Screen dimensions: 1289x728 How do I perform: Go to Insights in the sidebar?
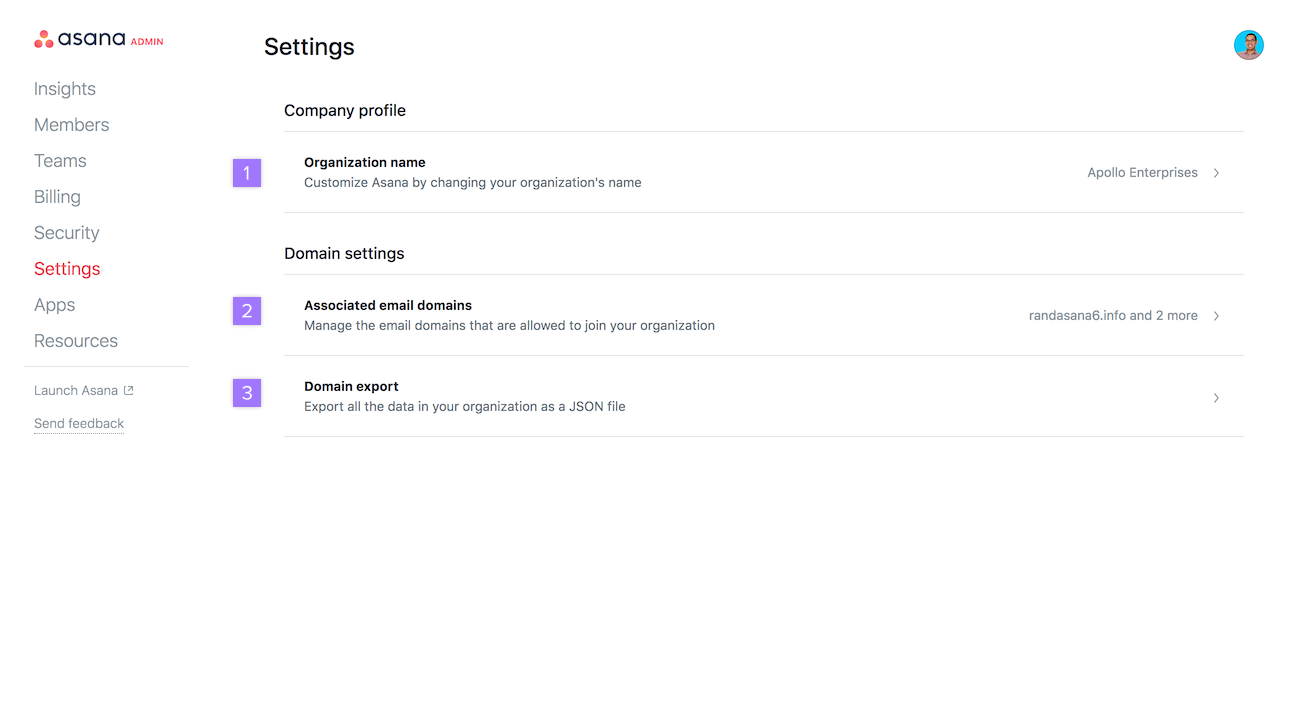65,89
